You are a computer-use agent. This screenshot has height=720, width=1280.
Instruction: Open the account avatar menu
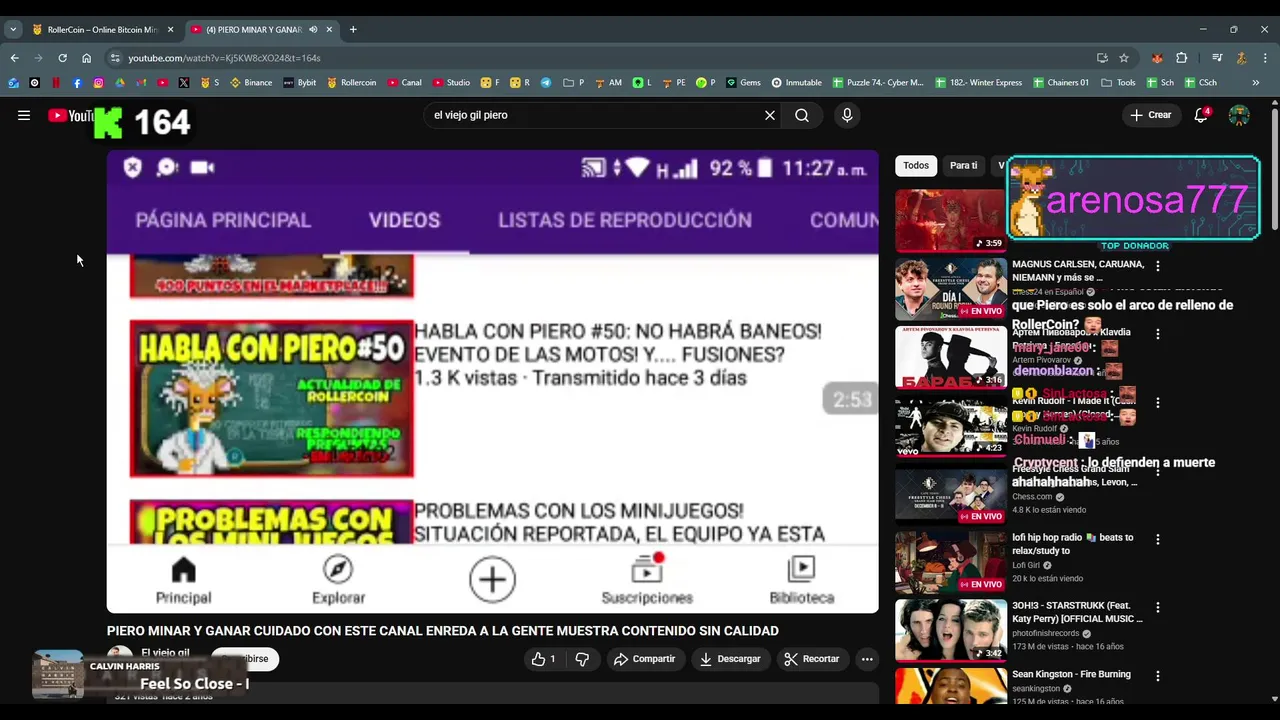coord(1239,115)
